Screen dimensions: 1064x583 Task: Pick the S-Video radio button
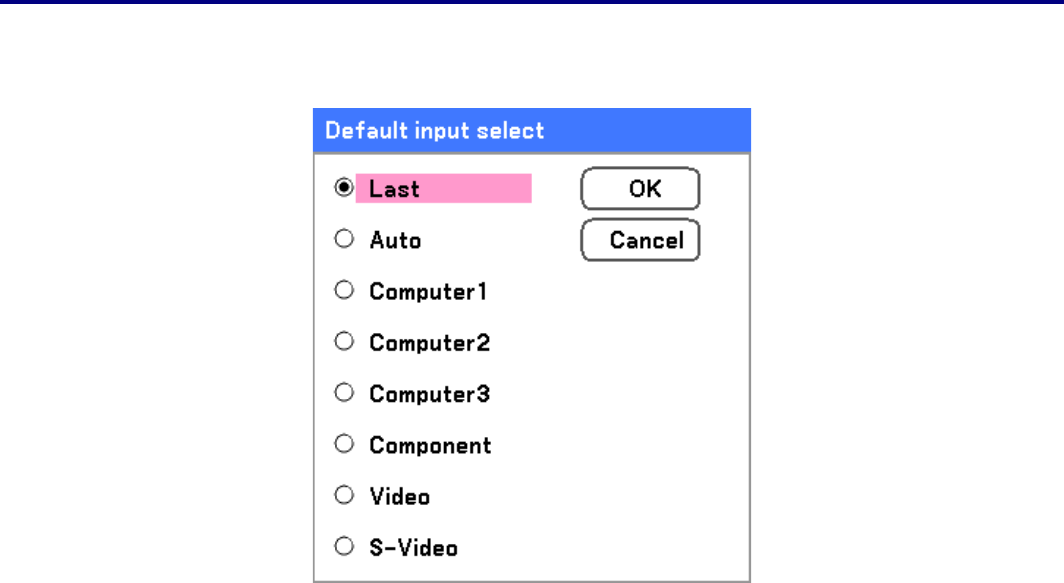click(x=344, y=547)
